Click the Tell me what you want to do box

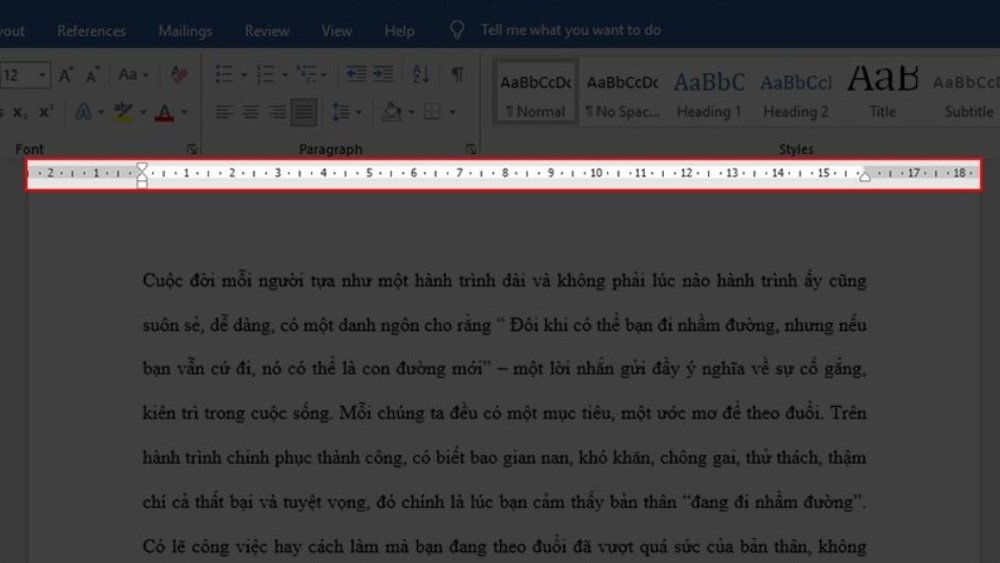[570, 30]
